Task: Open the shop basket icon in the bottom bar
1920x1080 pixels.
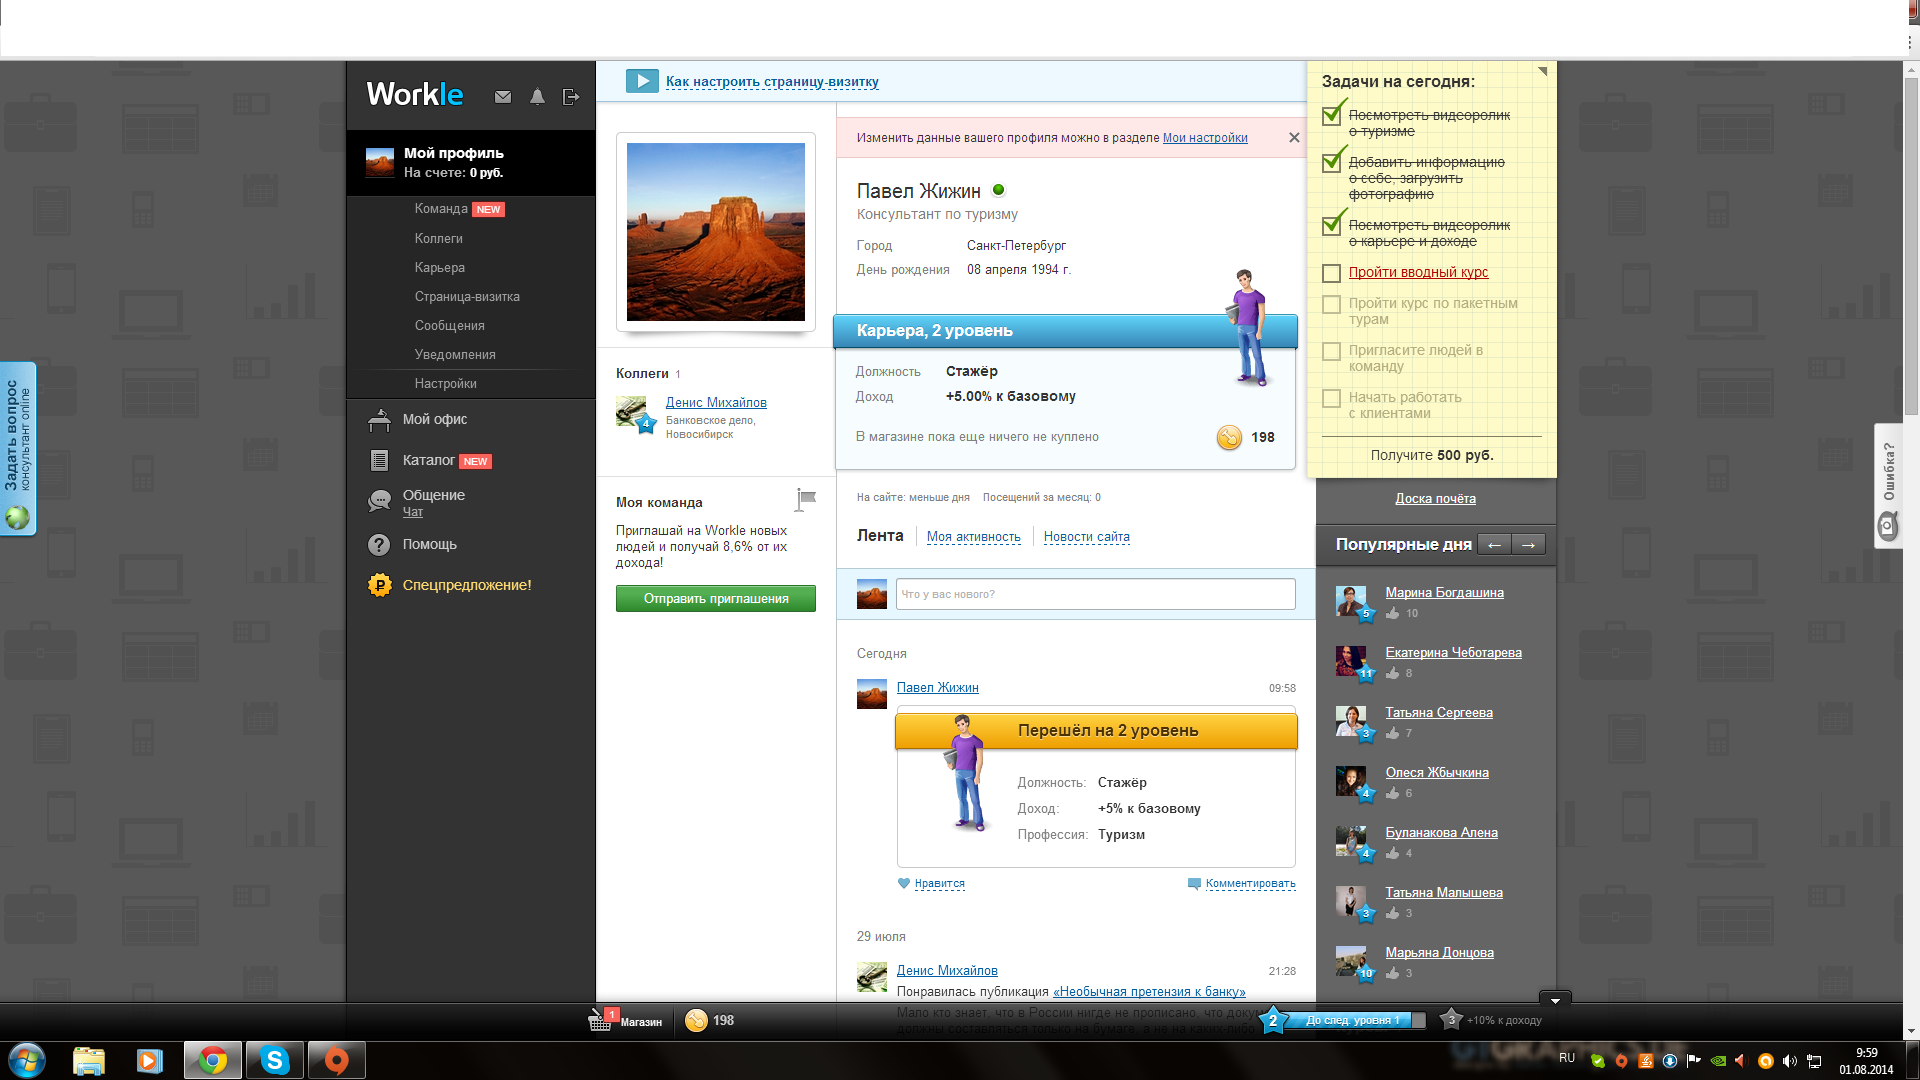Action: pos(600,1020)
